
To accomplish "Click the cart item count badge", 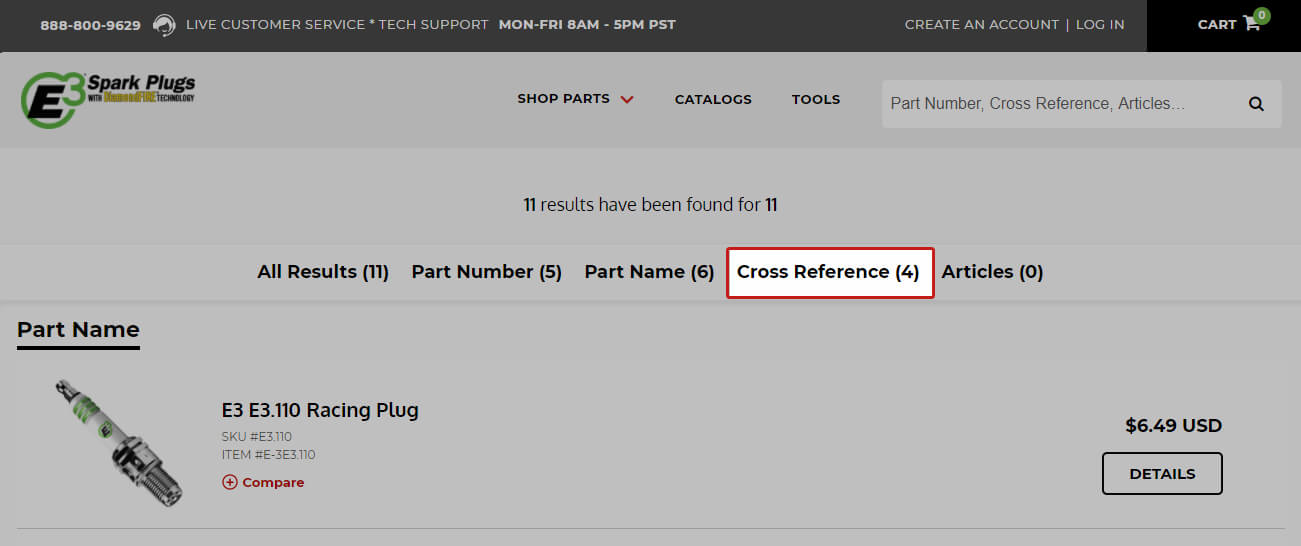I will 1262,16.
